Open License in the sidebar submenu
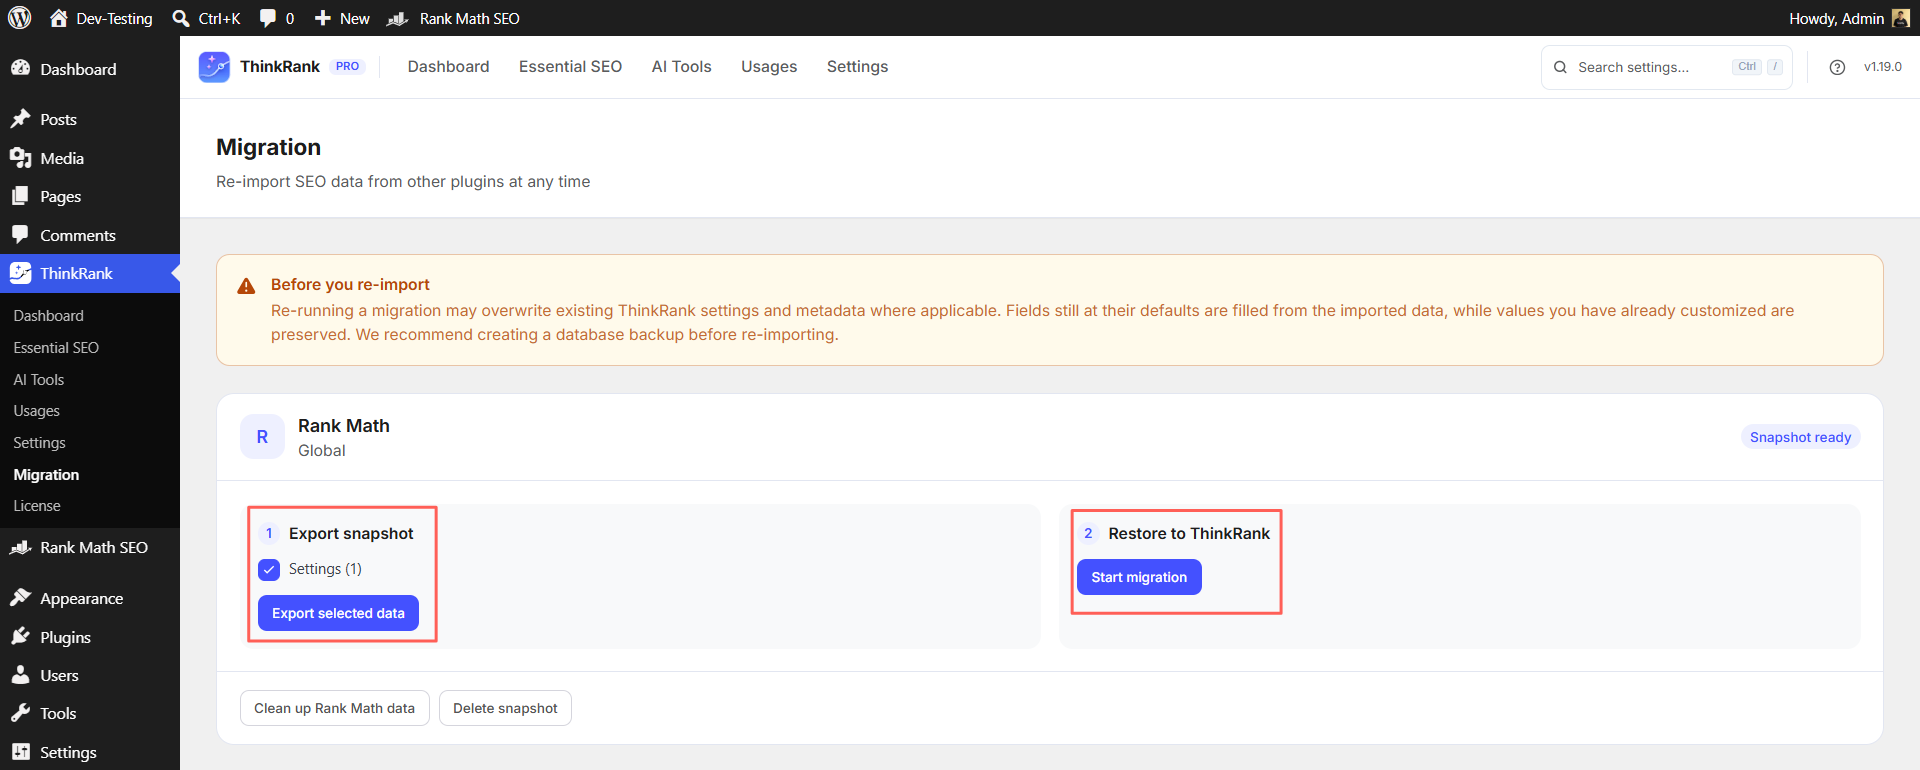 point(37,506)
